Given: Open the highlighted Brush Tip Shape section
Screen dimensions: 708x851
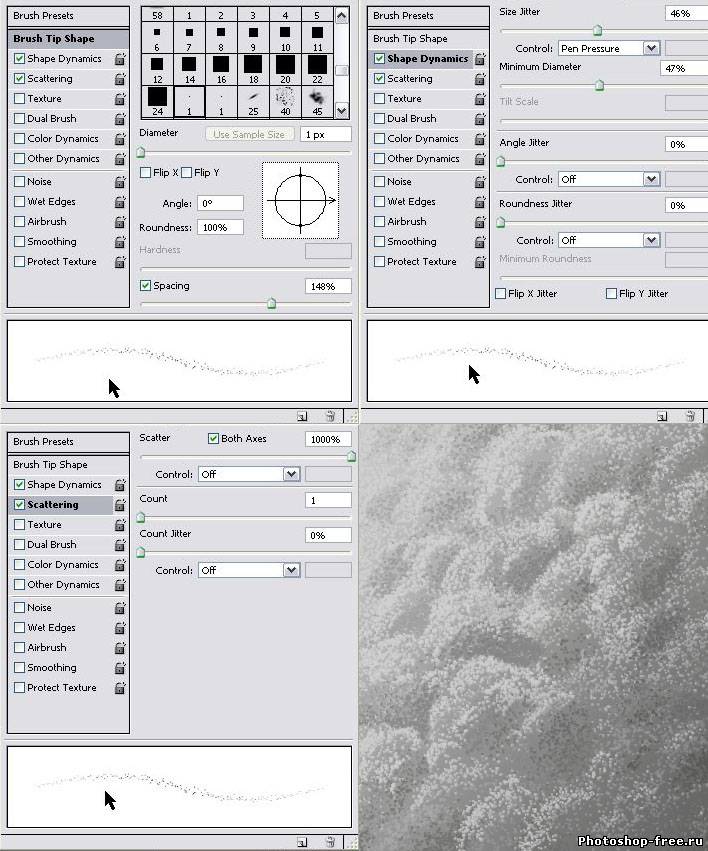Looking at the screenshot, I should pos(54,39).
